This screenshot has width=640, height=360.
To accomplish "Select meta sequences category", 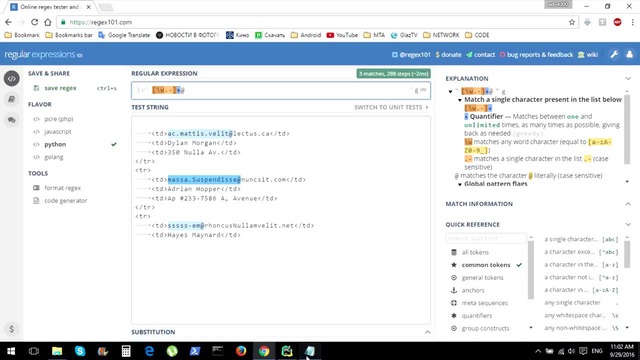I will [484, 303].
